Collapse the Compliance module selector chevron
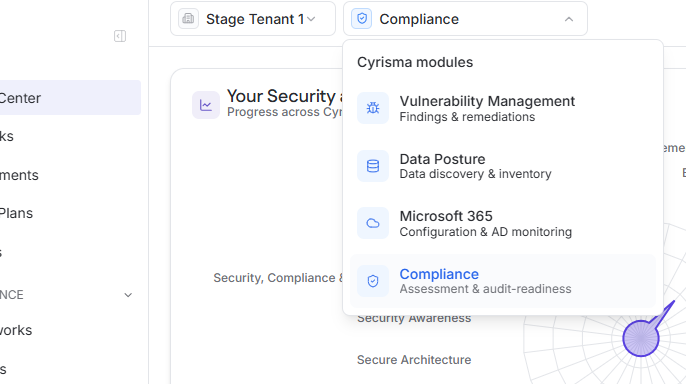This screenshot has height=384, width=686. [x=569, y=19]
